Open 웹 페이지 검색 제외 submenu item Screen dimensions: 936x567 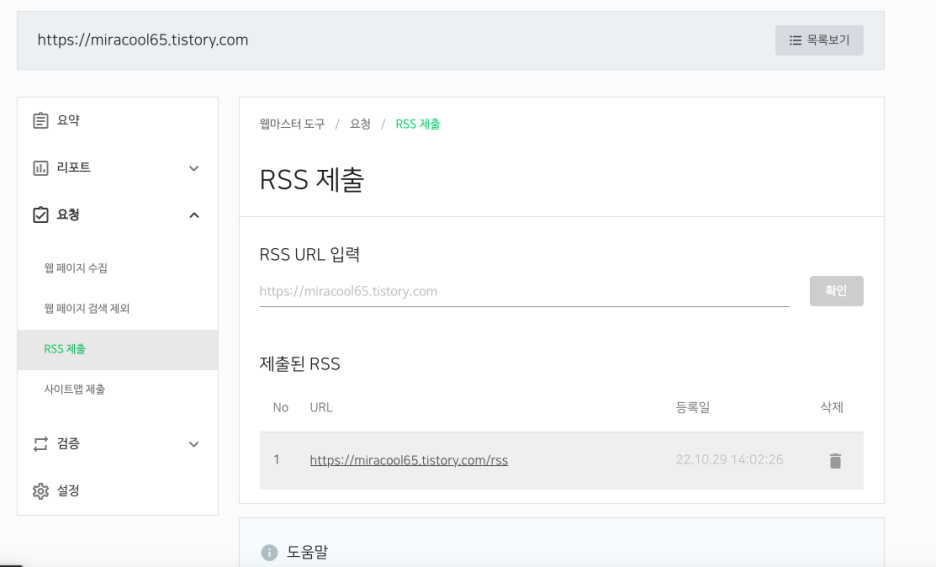pos(87,309)
